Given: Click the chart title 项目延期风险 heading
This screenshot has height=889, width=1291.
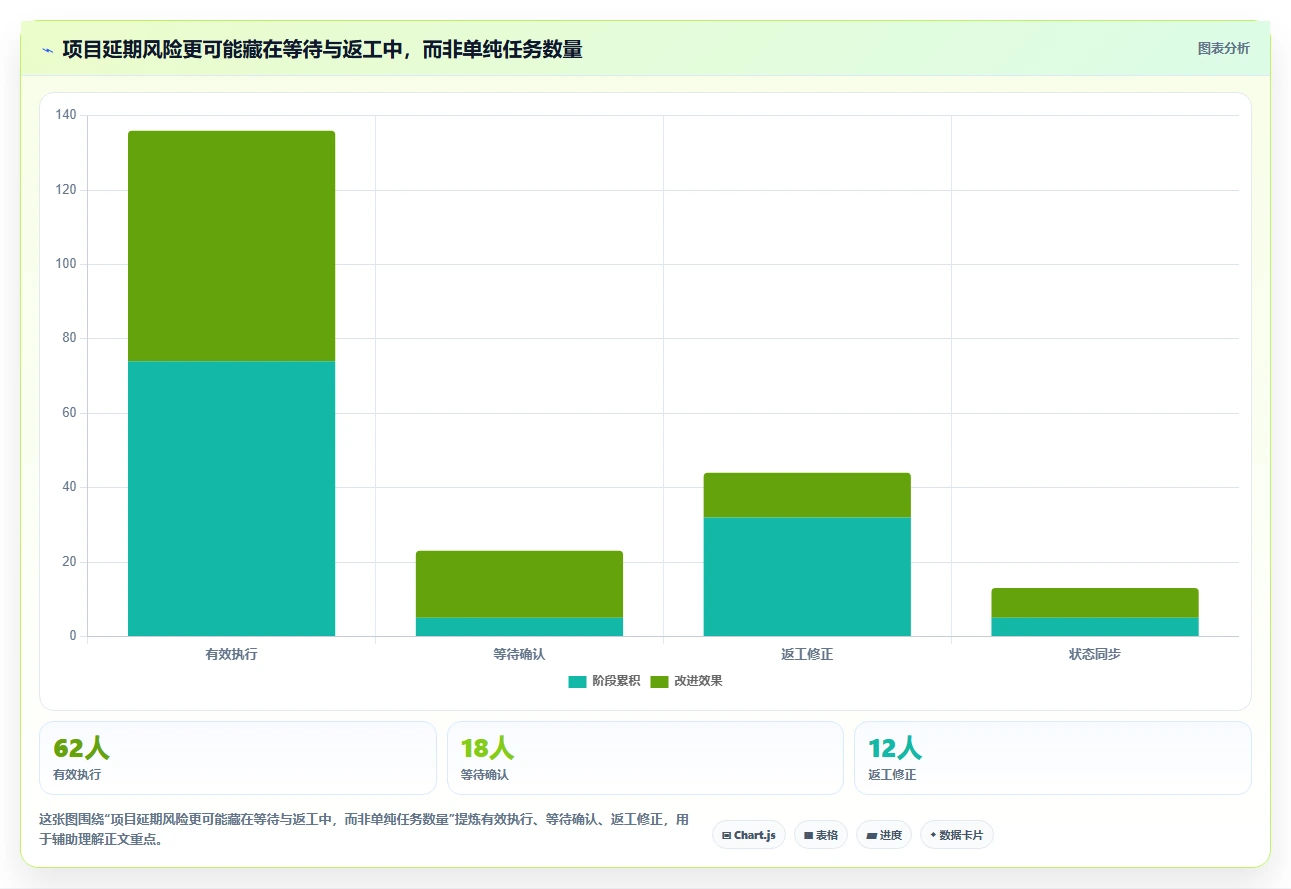Looking at the screenshot, I should point(322,49).
